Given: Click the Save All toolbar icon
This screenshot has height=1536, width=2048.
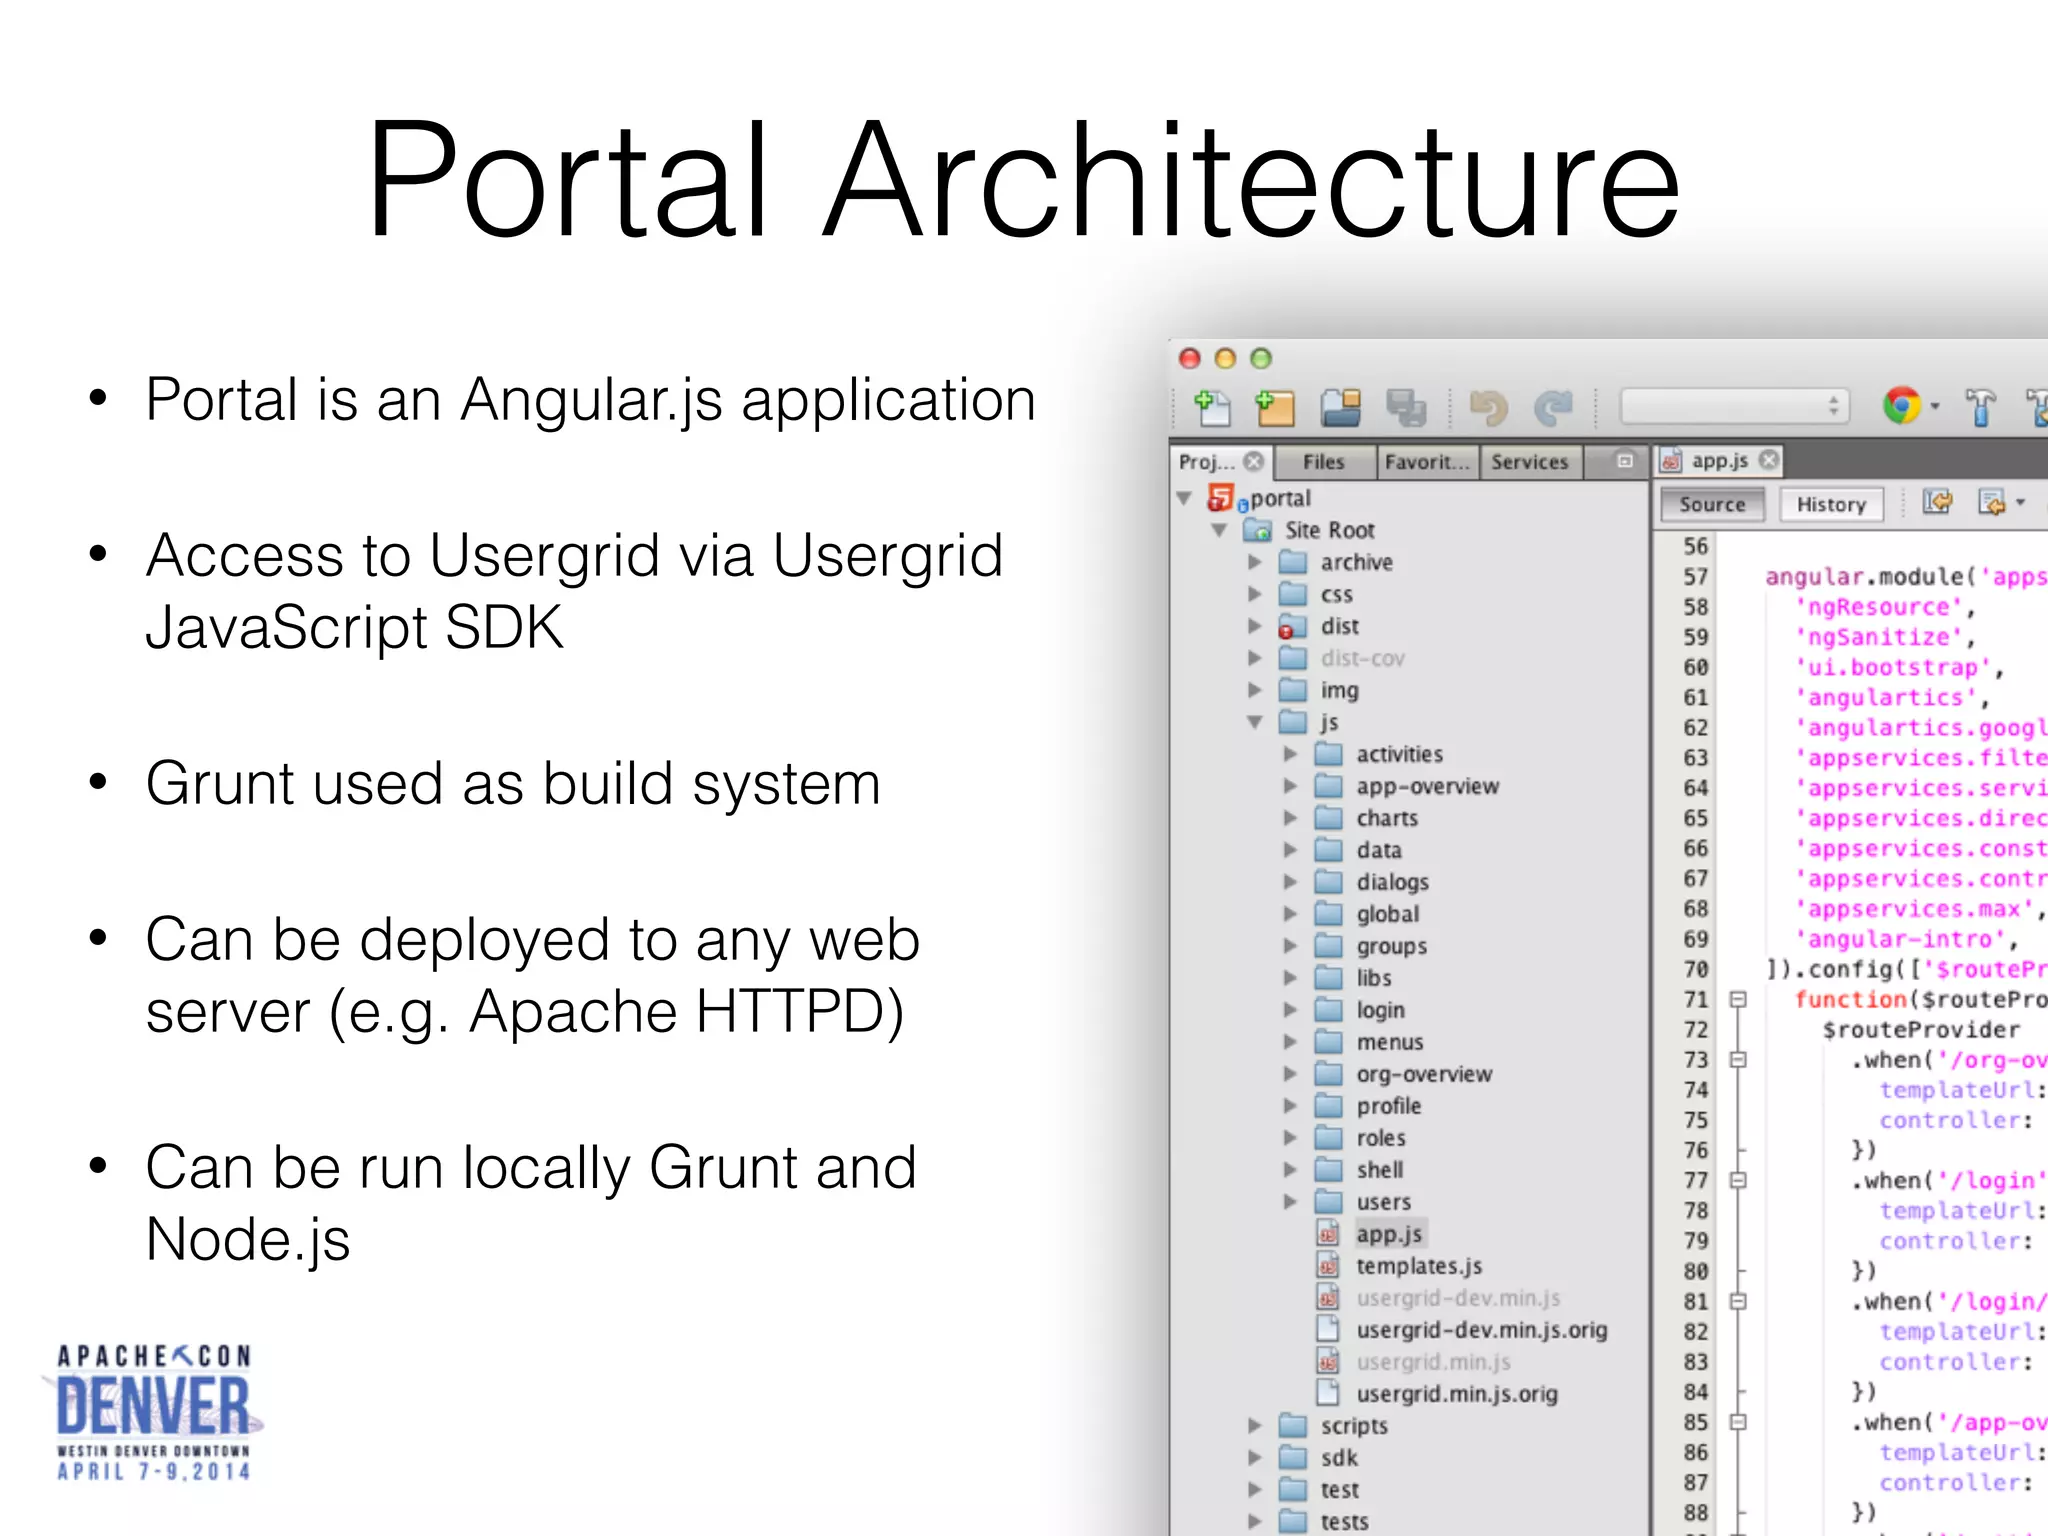Looking at the screenshot, I should point(1406,407).
